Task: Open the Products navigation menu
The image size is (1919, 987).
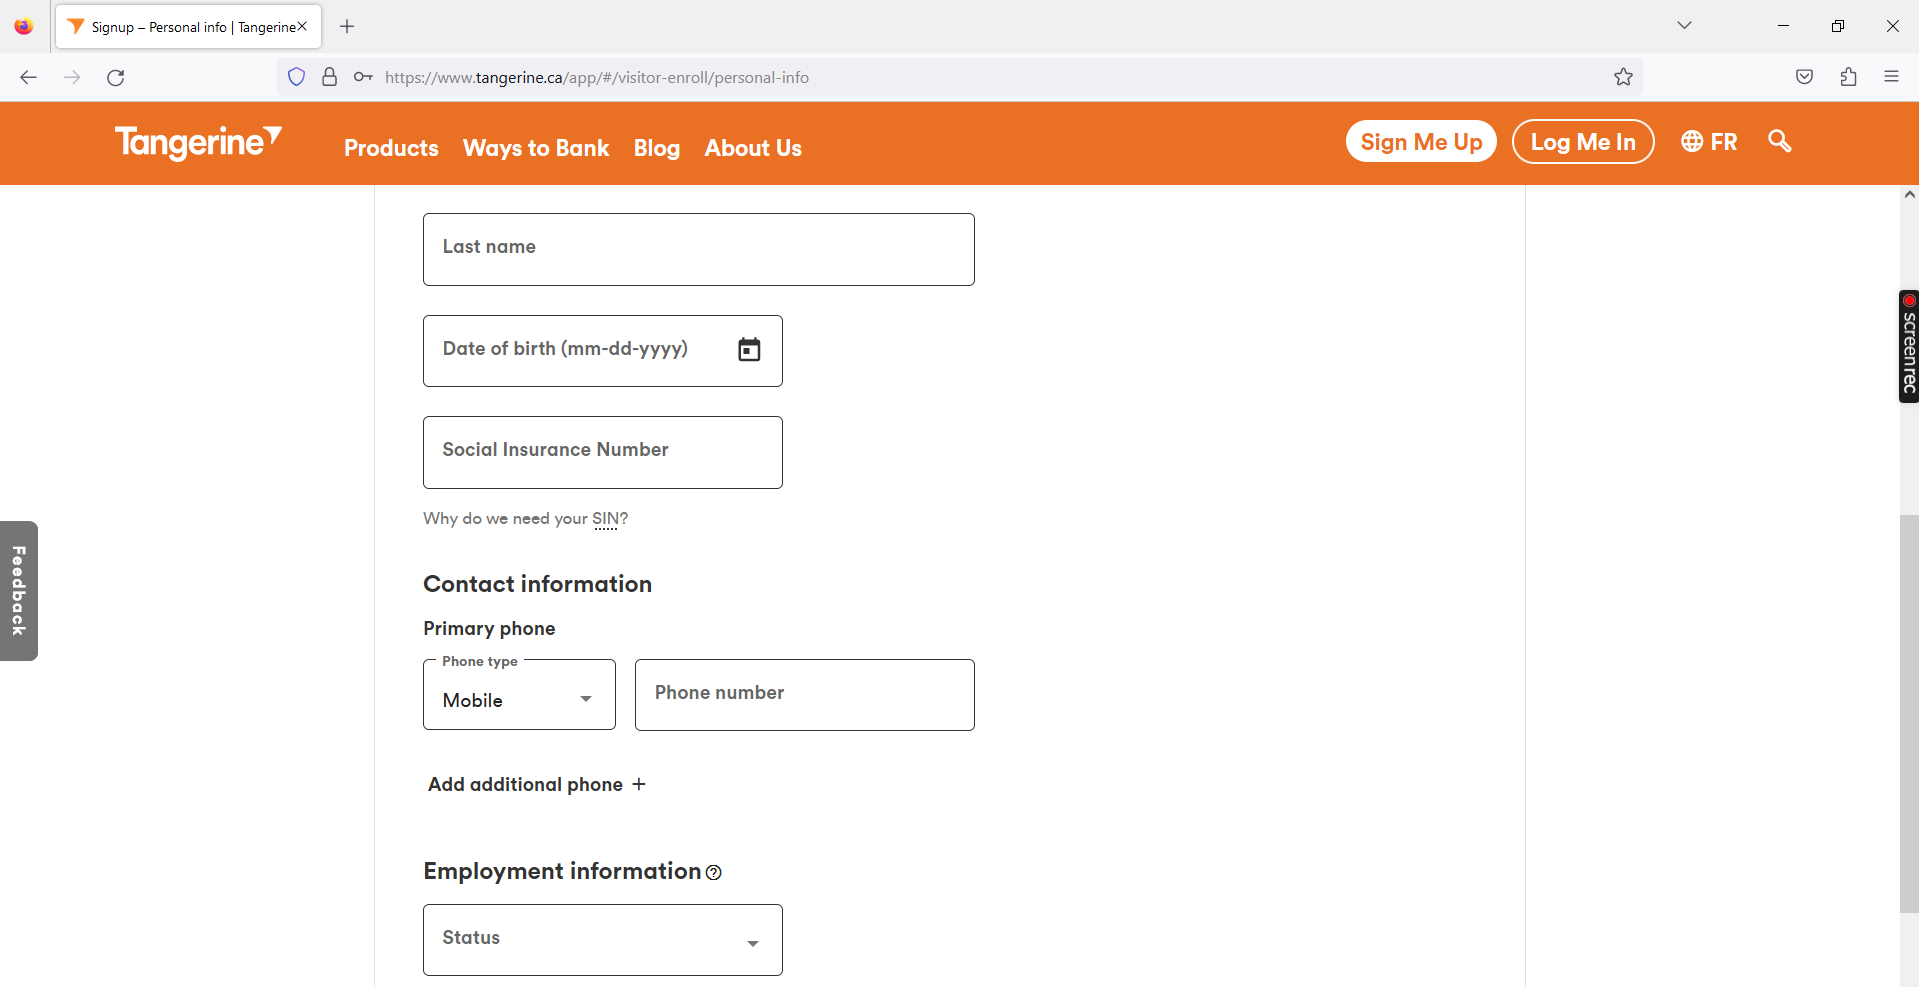Action: (x=390, y=148)
